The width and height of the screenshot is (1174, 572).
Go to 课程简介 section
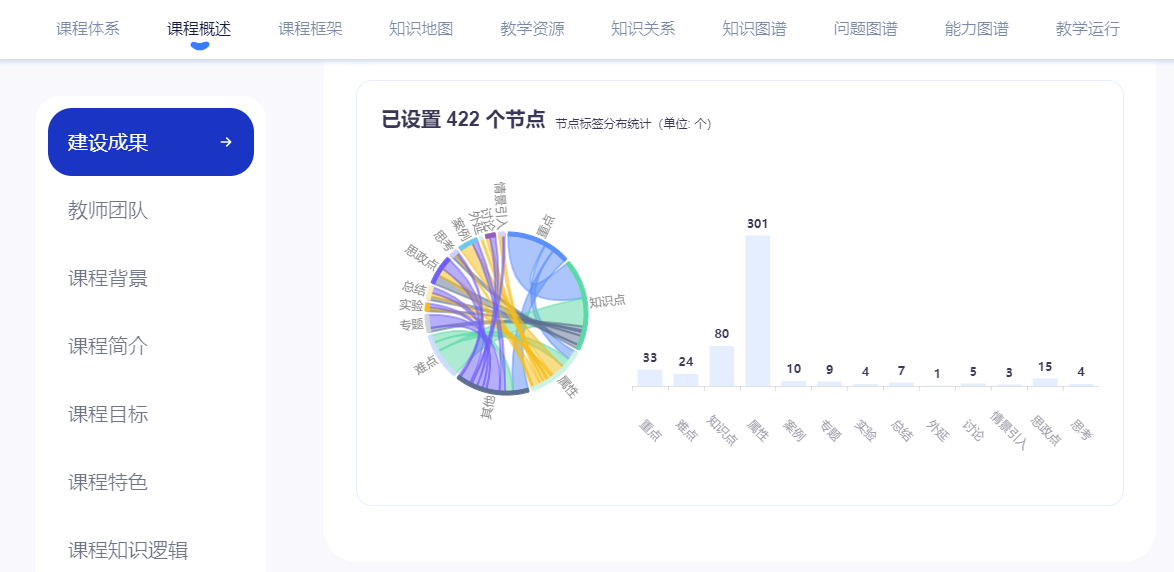(108, 346)
